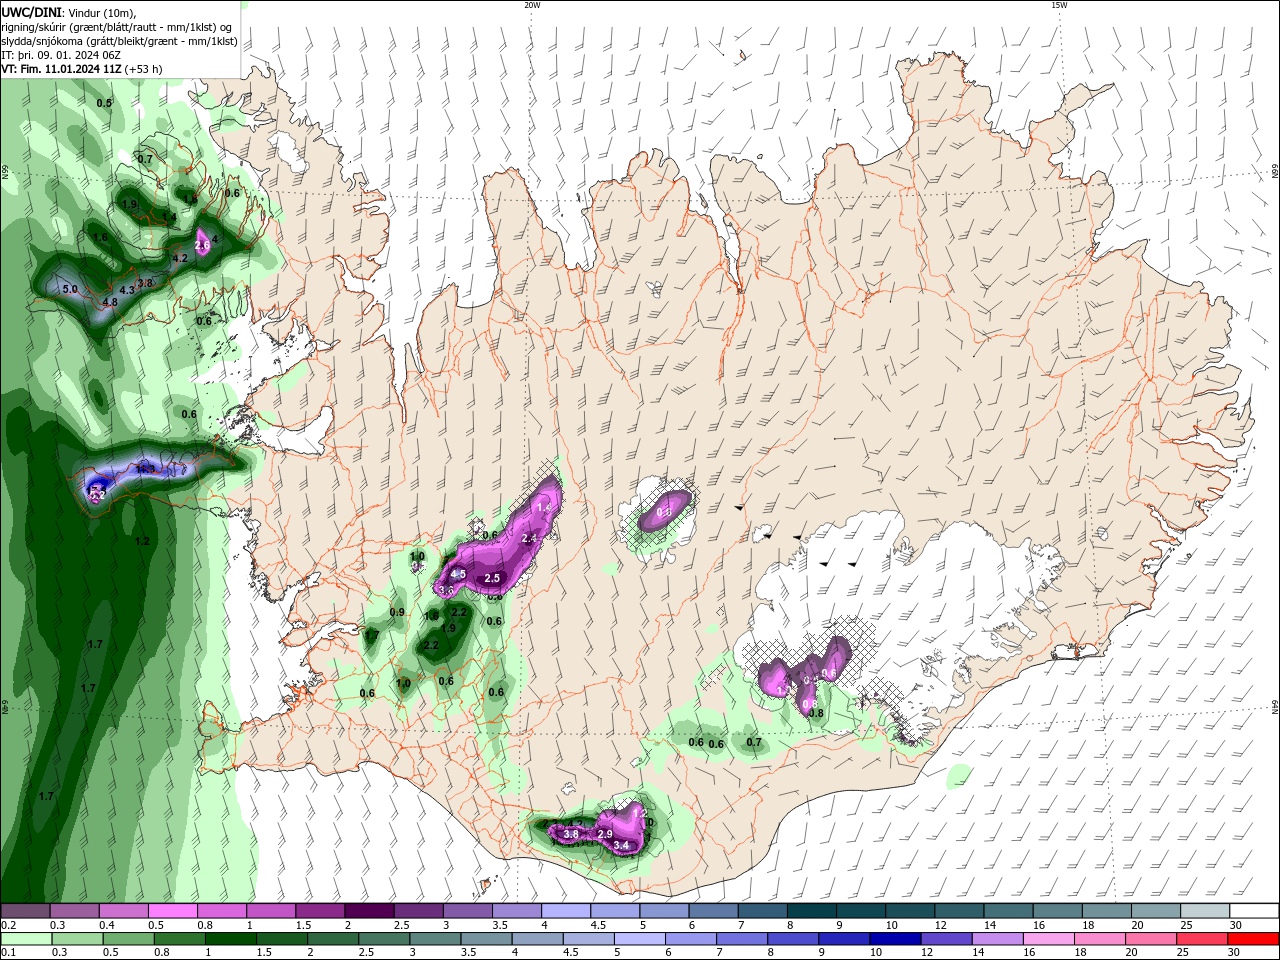Click the 8 medium blue swatch in bottom legend

coord(793,939)
